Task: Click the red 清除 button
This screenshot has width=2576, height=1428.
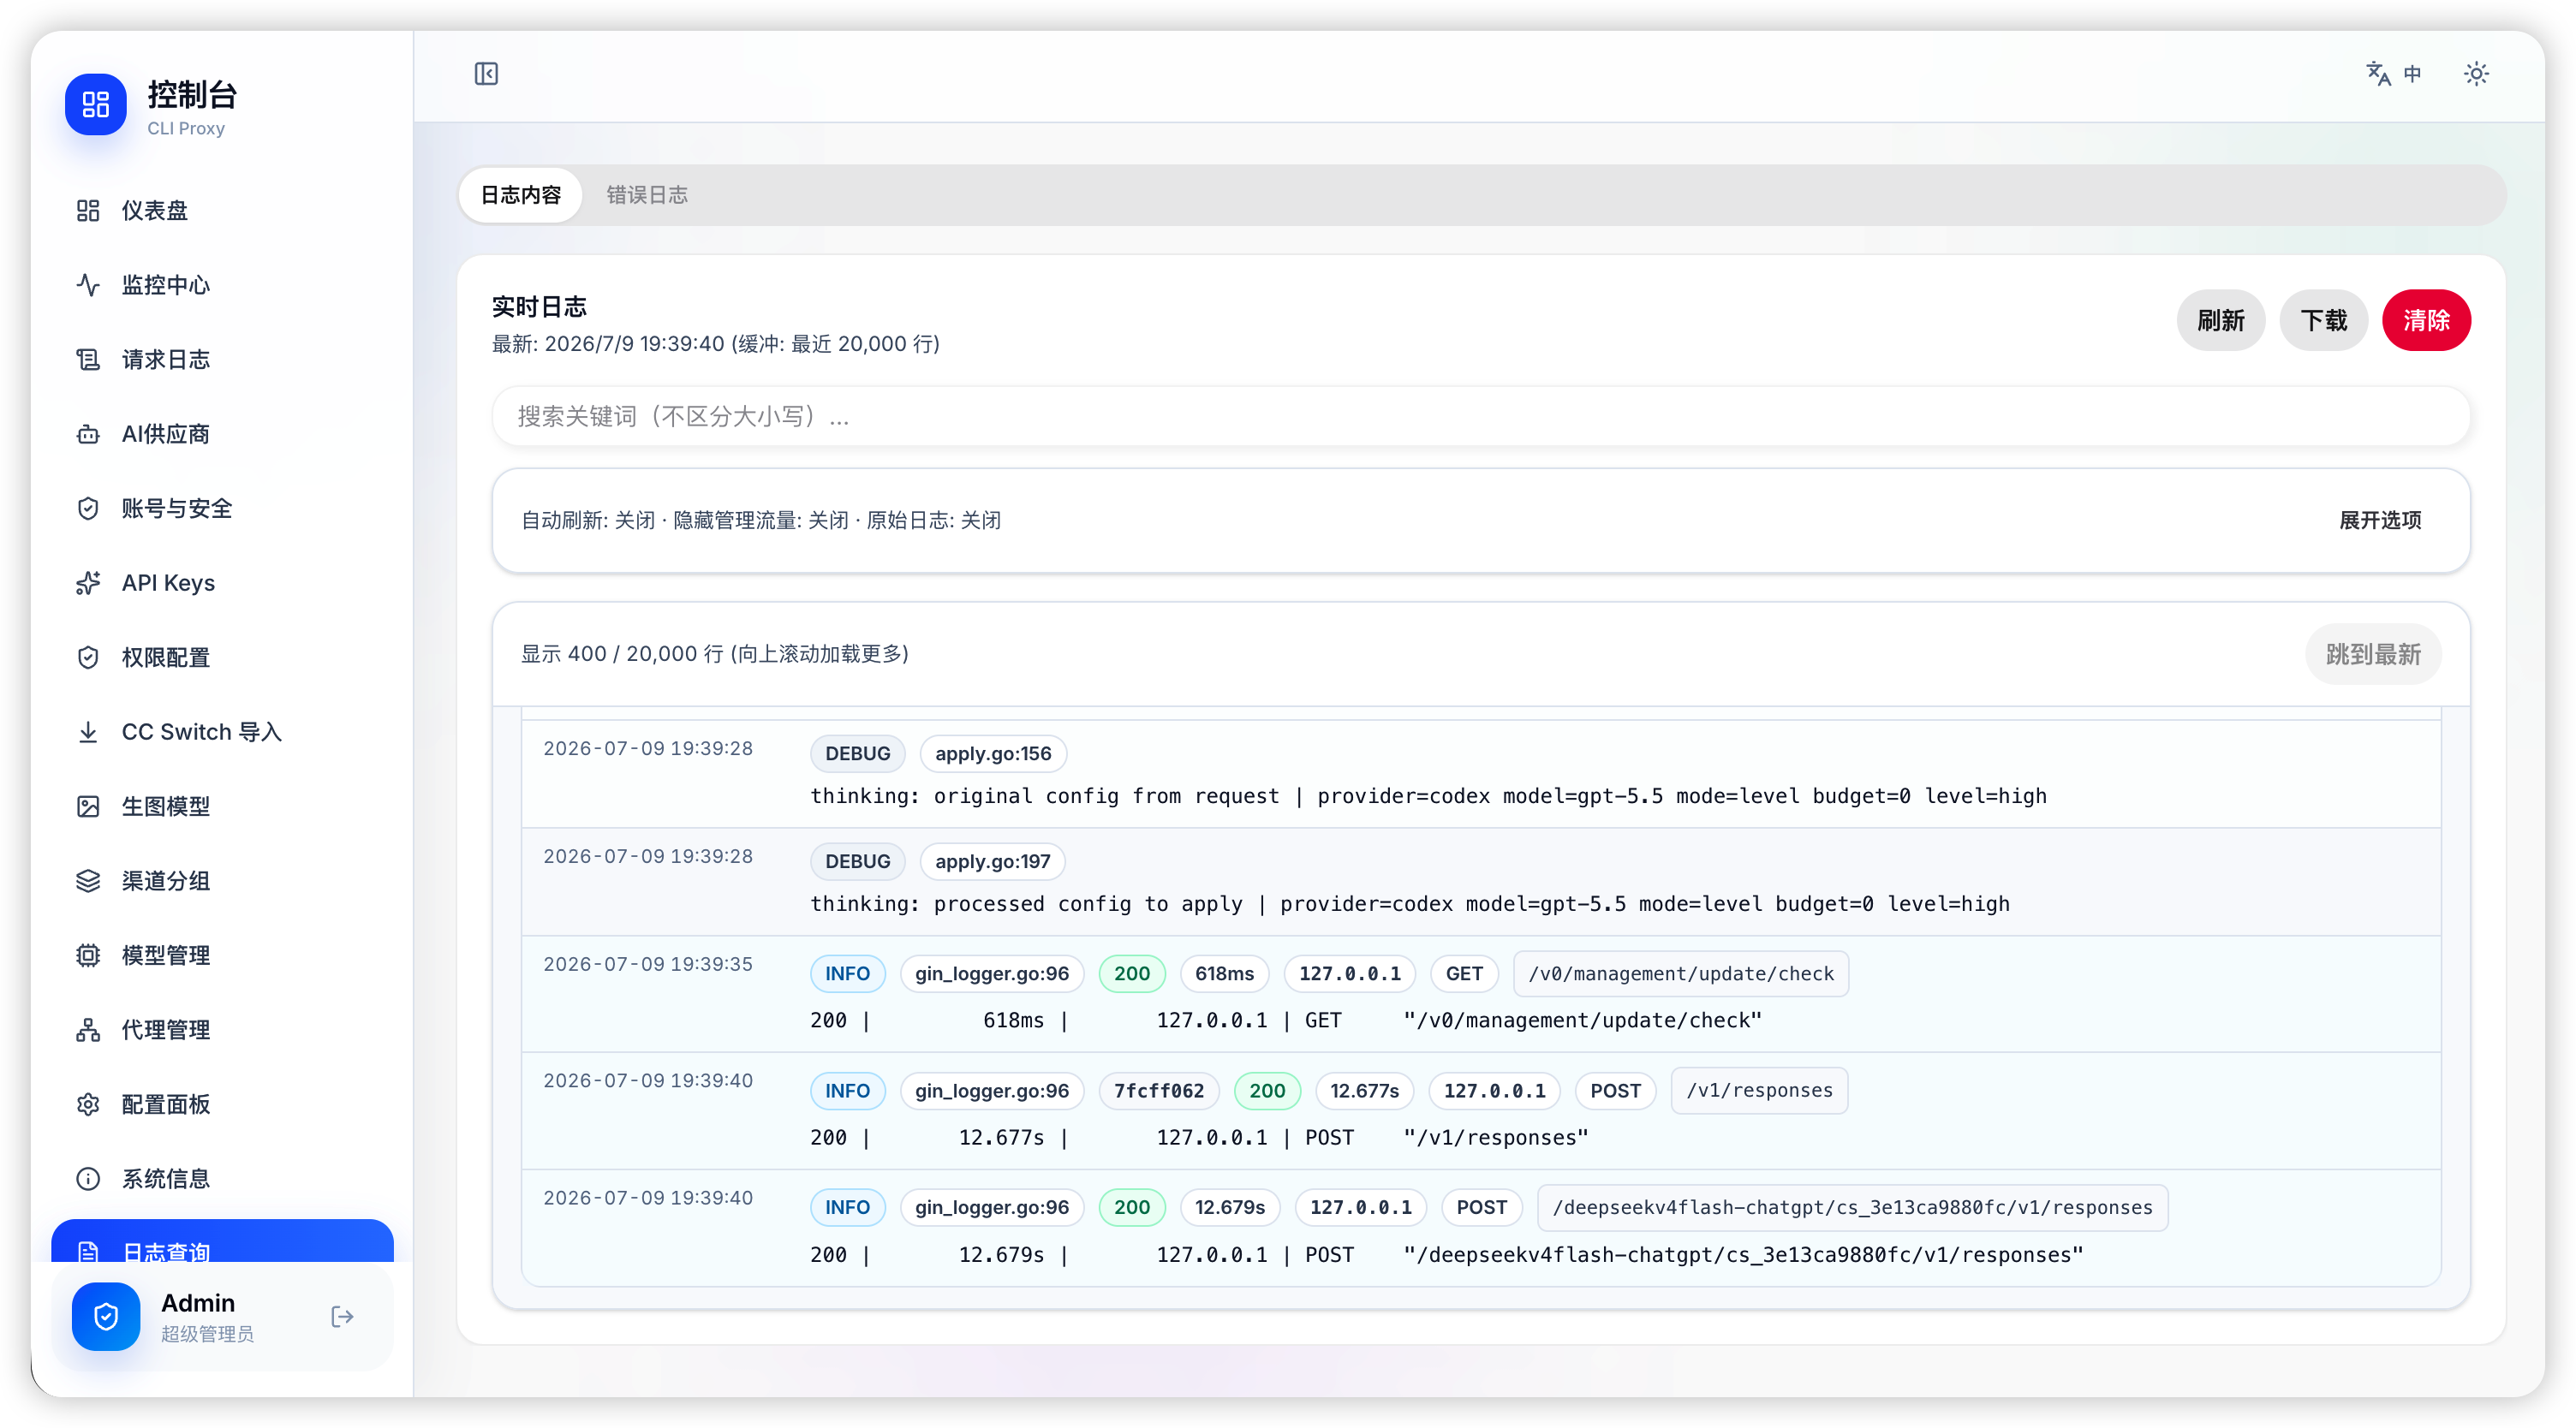Action: tap(2426, 320)
